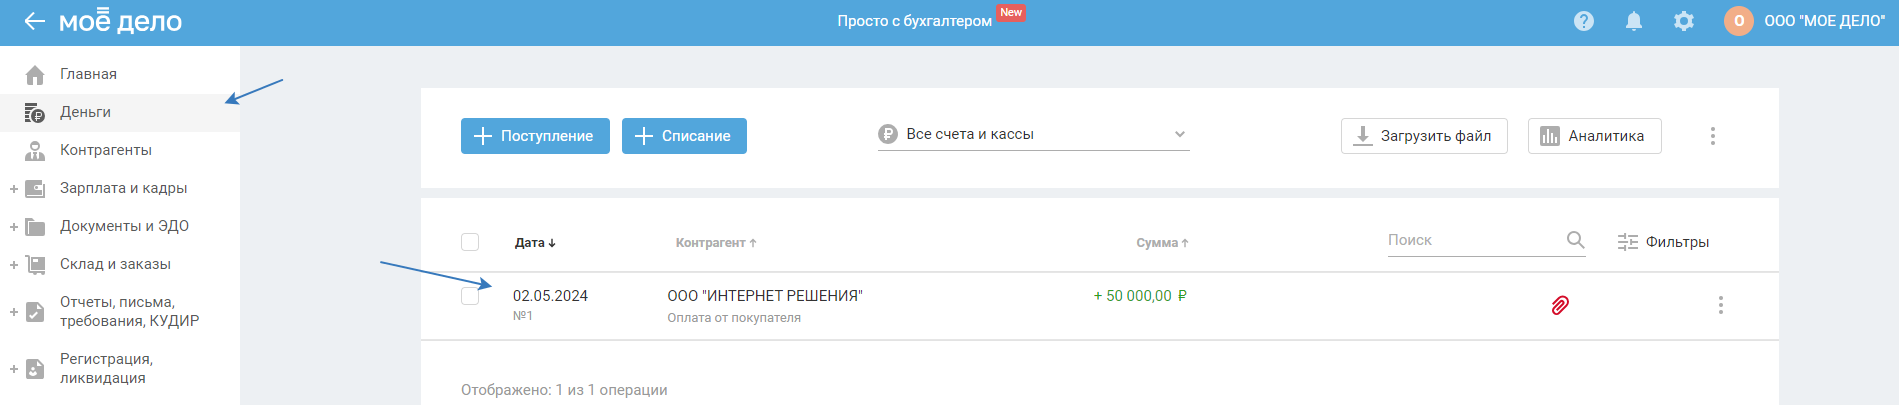Open three-dot menu for the 02.05.2024 operation
Viewport: 1899px width, 405px height.
coord(1721,305)
